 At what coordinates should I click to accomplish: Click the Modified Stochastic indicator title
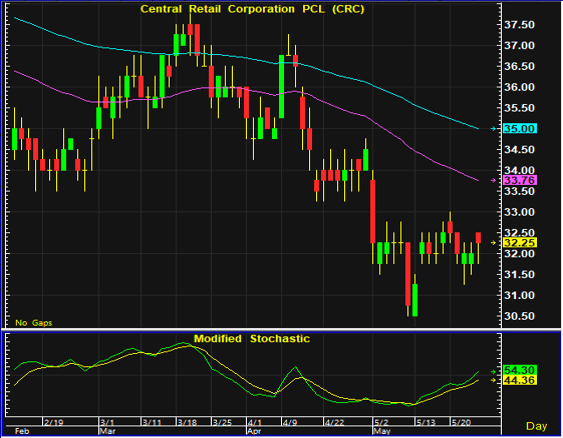pos(252,339)
